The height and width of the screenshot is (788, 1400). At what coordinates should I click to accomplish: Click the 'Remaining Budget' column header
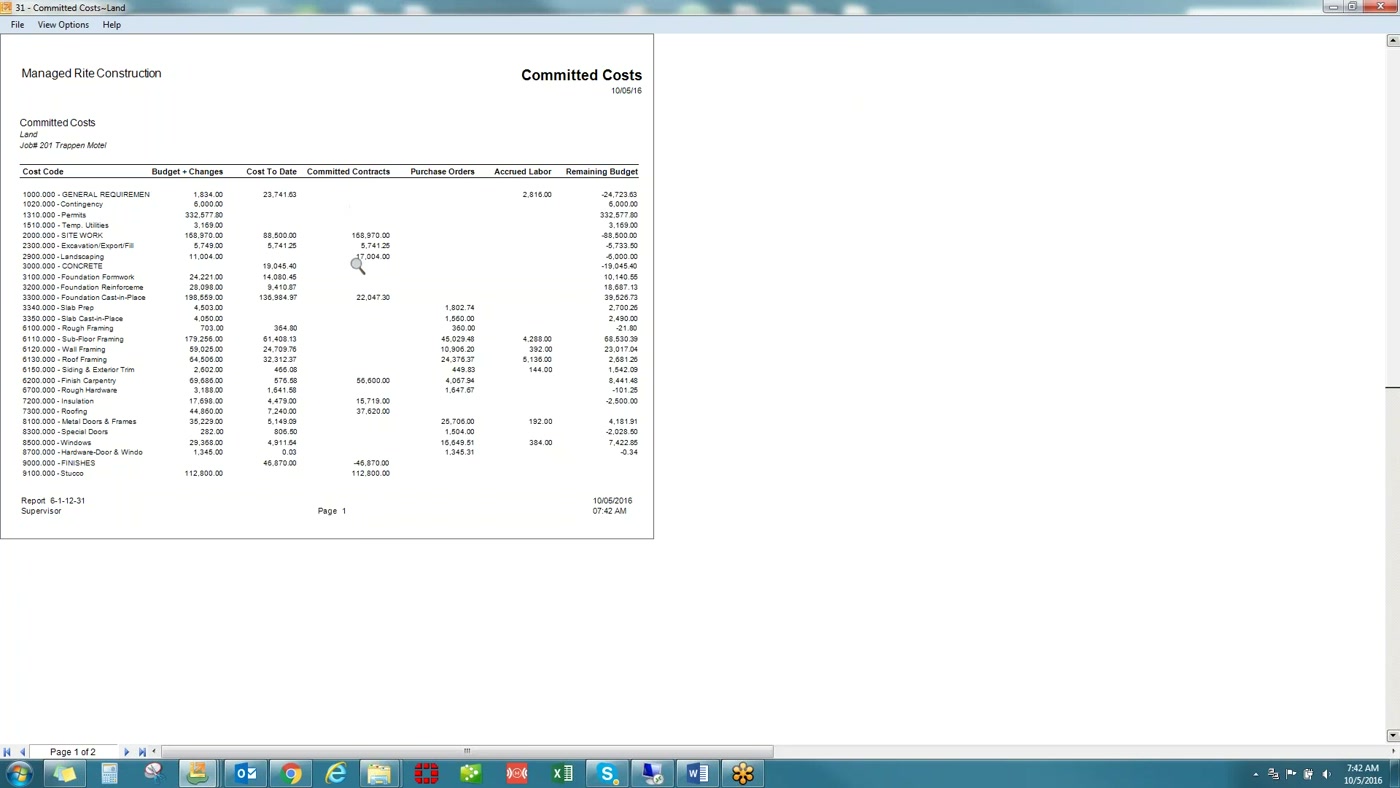[601, 171]
